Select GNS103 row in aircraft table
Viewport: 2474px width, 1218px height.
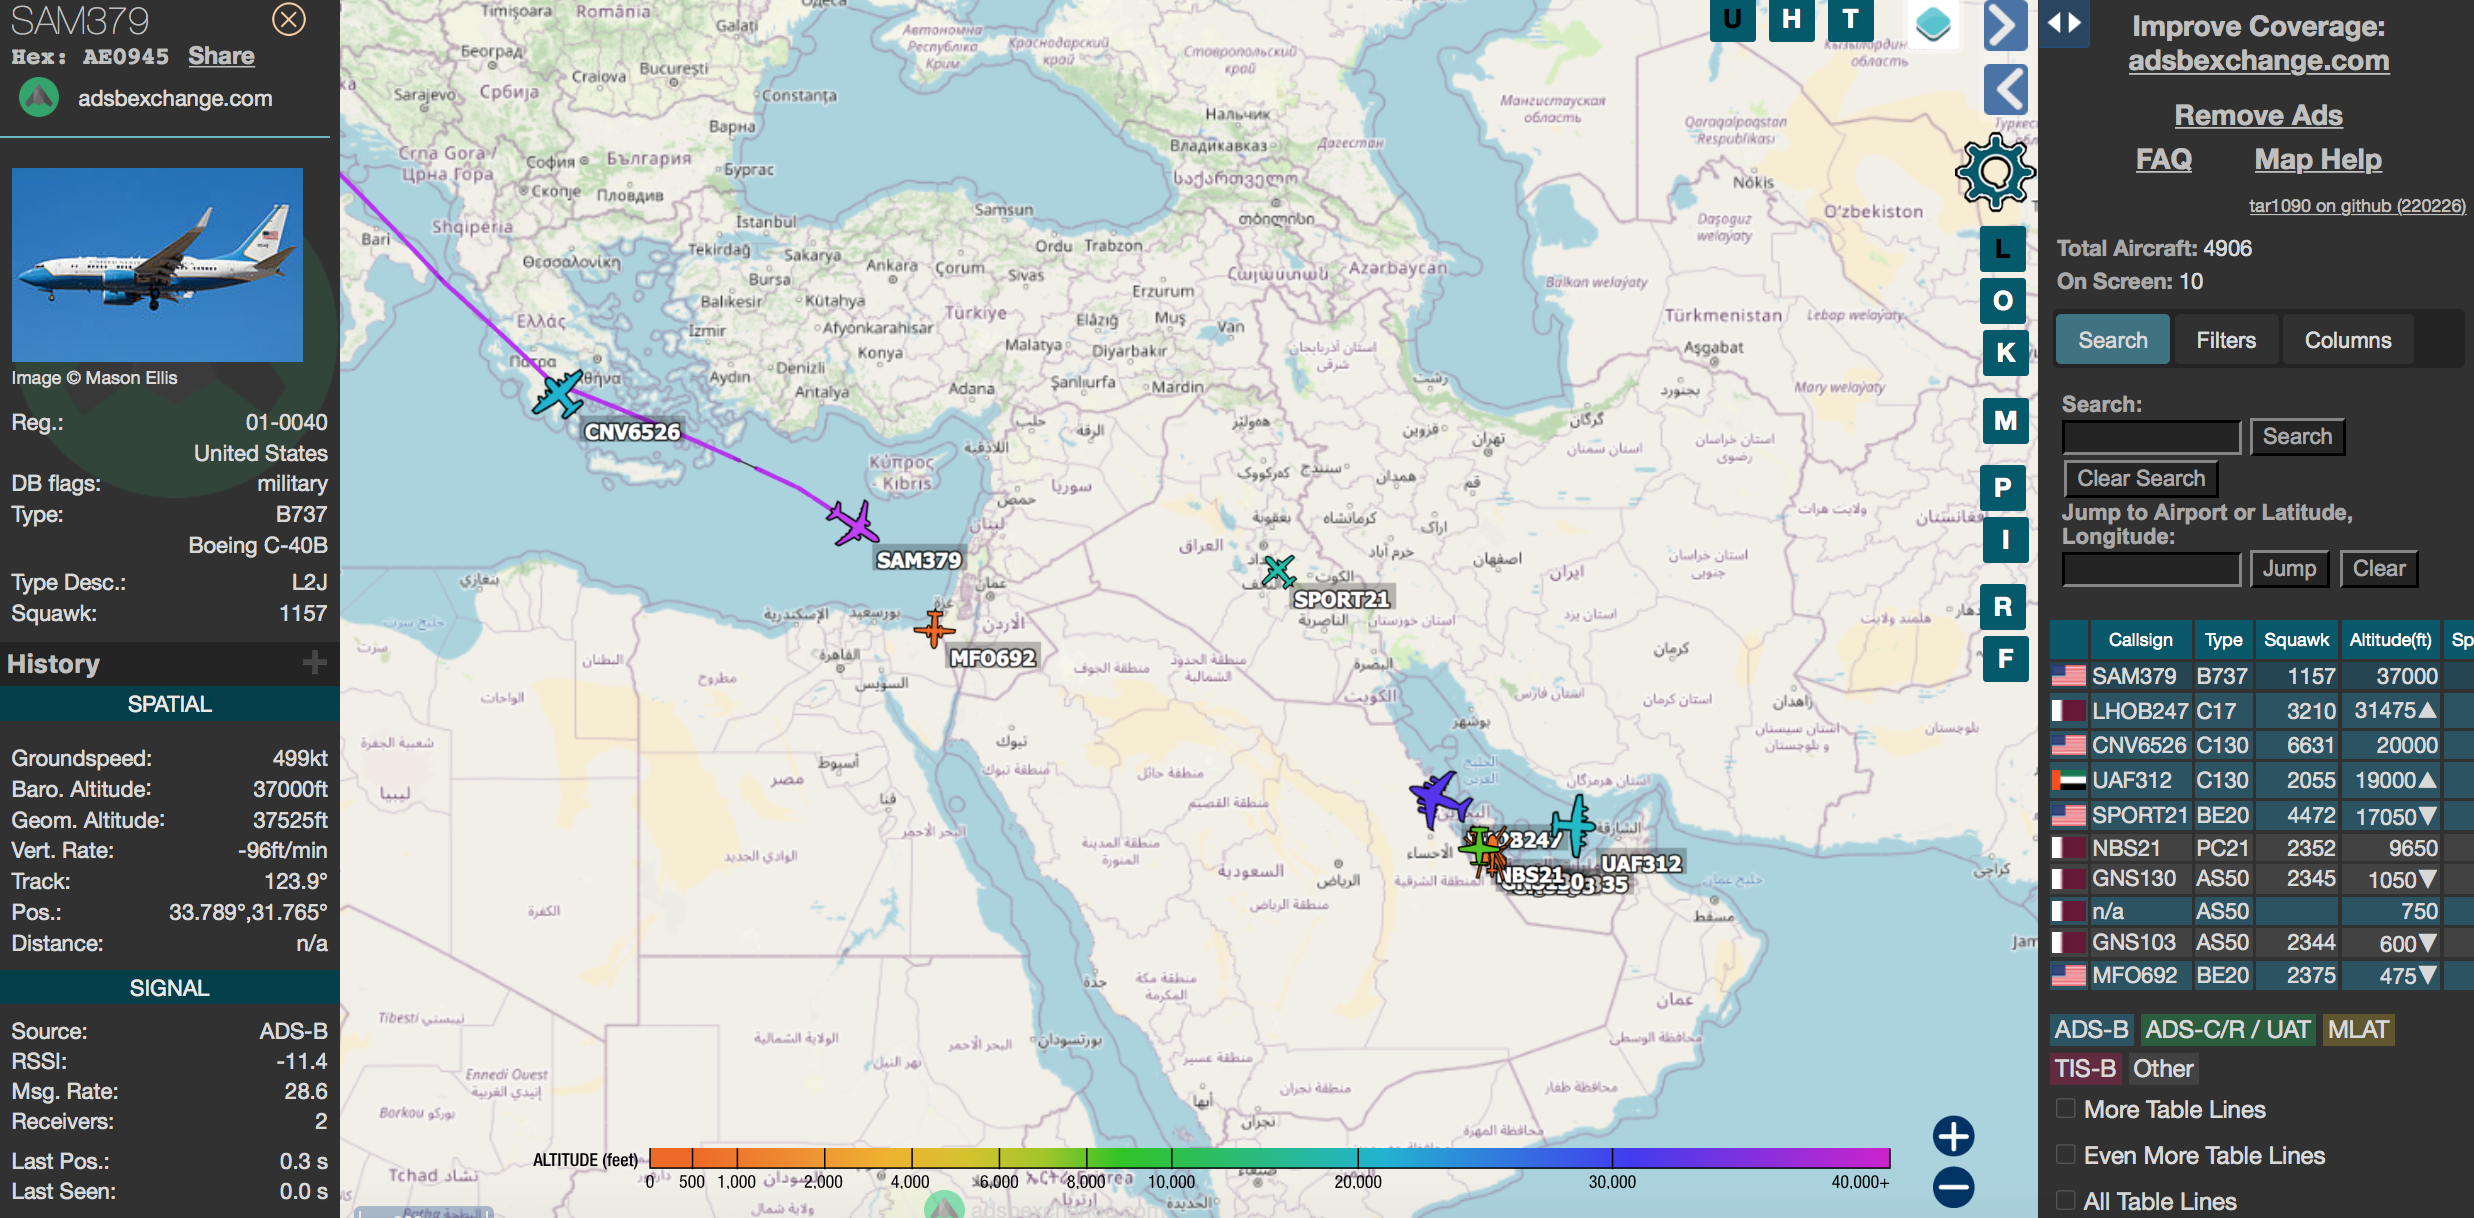(2260, 942)
